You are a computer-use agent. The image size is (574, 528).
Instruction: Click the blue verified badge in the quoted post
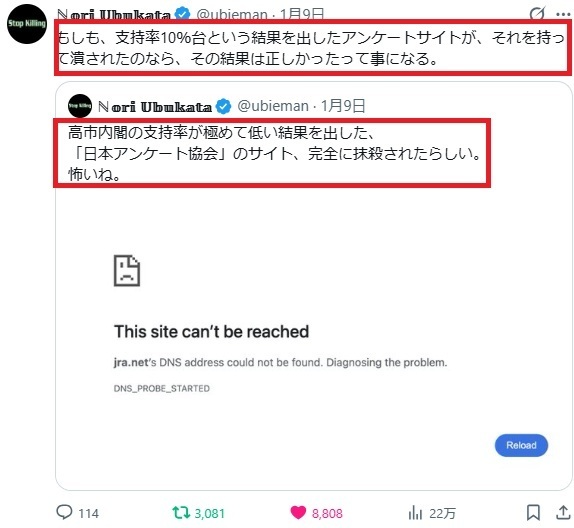(x=223, y=107)
